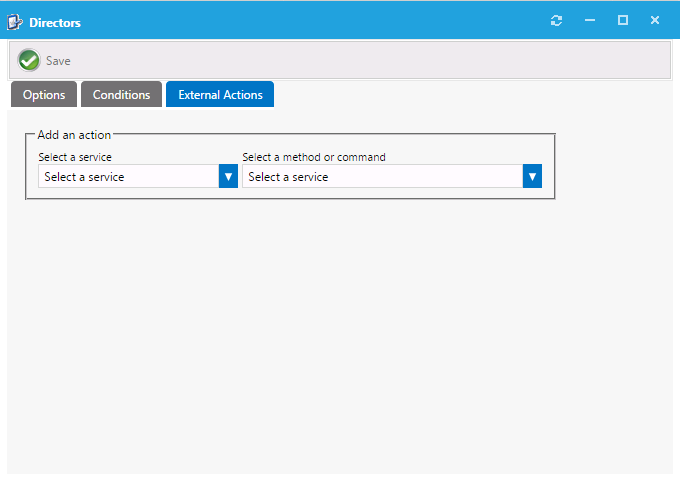Click the method or command combo box field
Viewport: 680px width, 480px height.
(x=382, y=177)
